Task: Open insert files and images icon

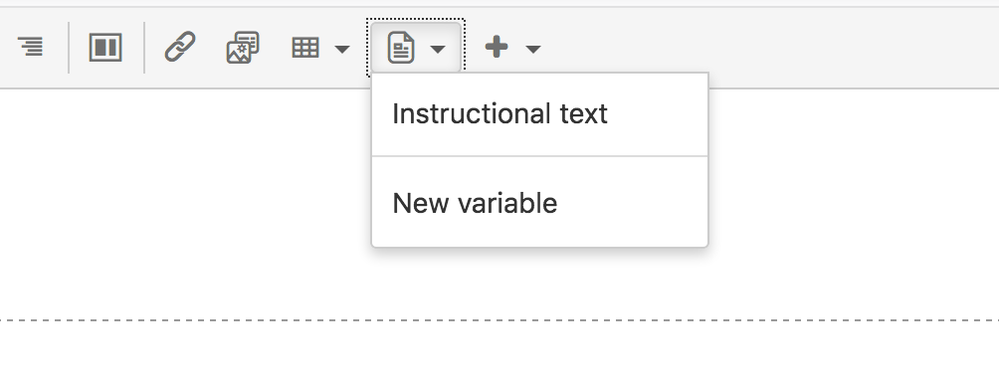Action: 243,48
